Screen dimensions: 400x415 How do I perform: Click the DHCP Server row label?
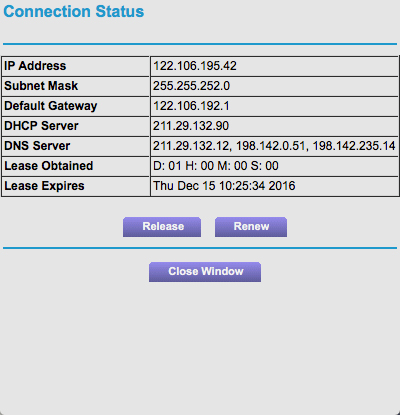pyautogui.click(x=41, y=126)
